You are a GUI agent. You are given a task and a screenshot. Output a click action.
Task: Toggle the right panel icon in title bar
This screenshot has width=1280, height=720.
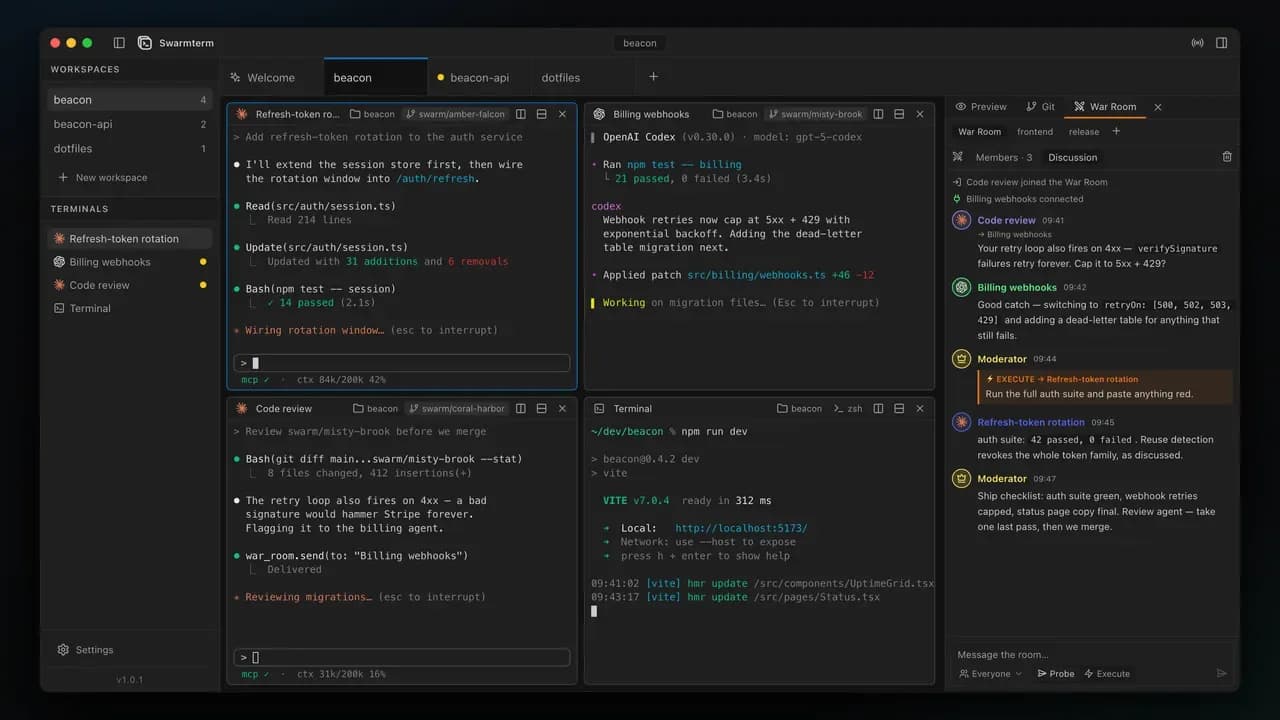[1221, 43]
